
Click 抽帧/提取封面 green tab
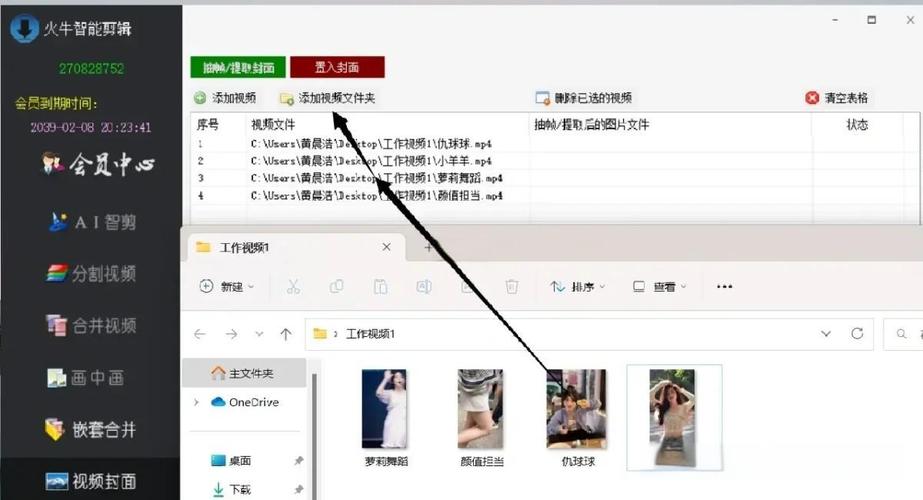click(x=238, y=67)
